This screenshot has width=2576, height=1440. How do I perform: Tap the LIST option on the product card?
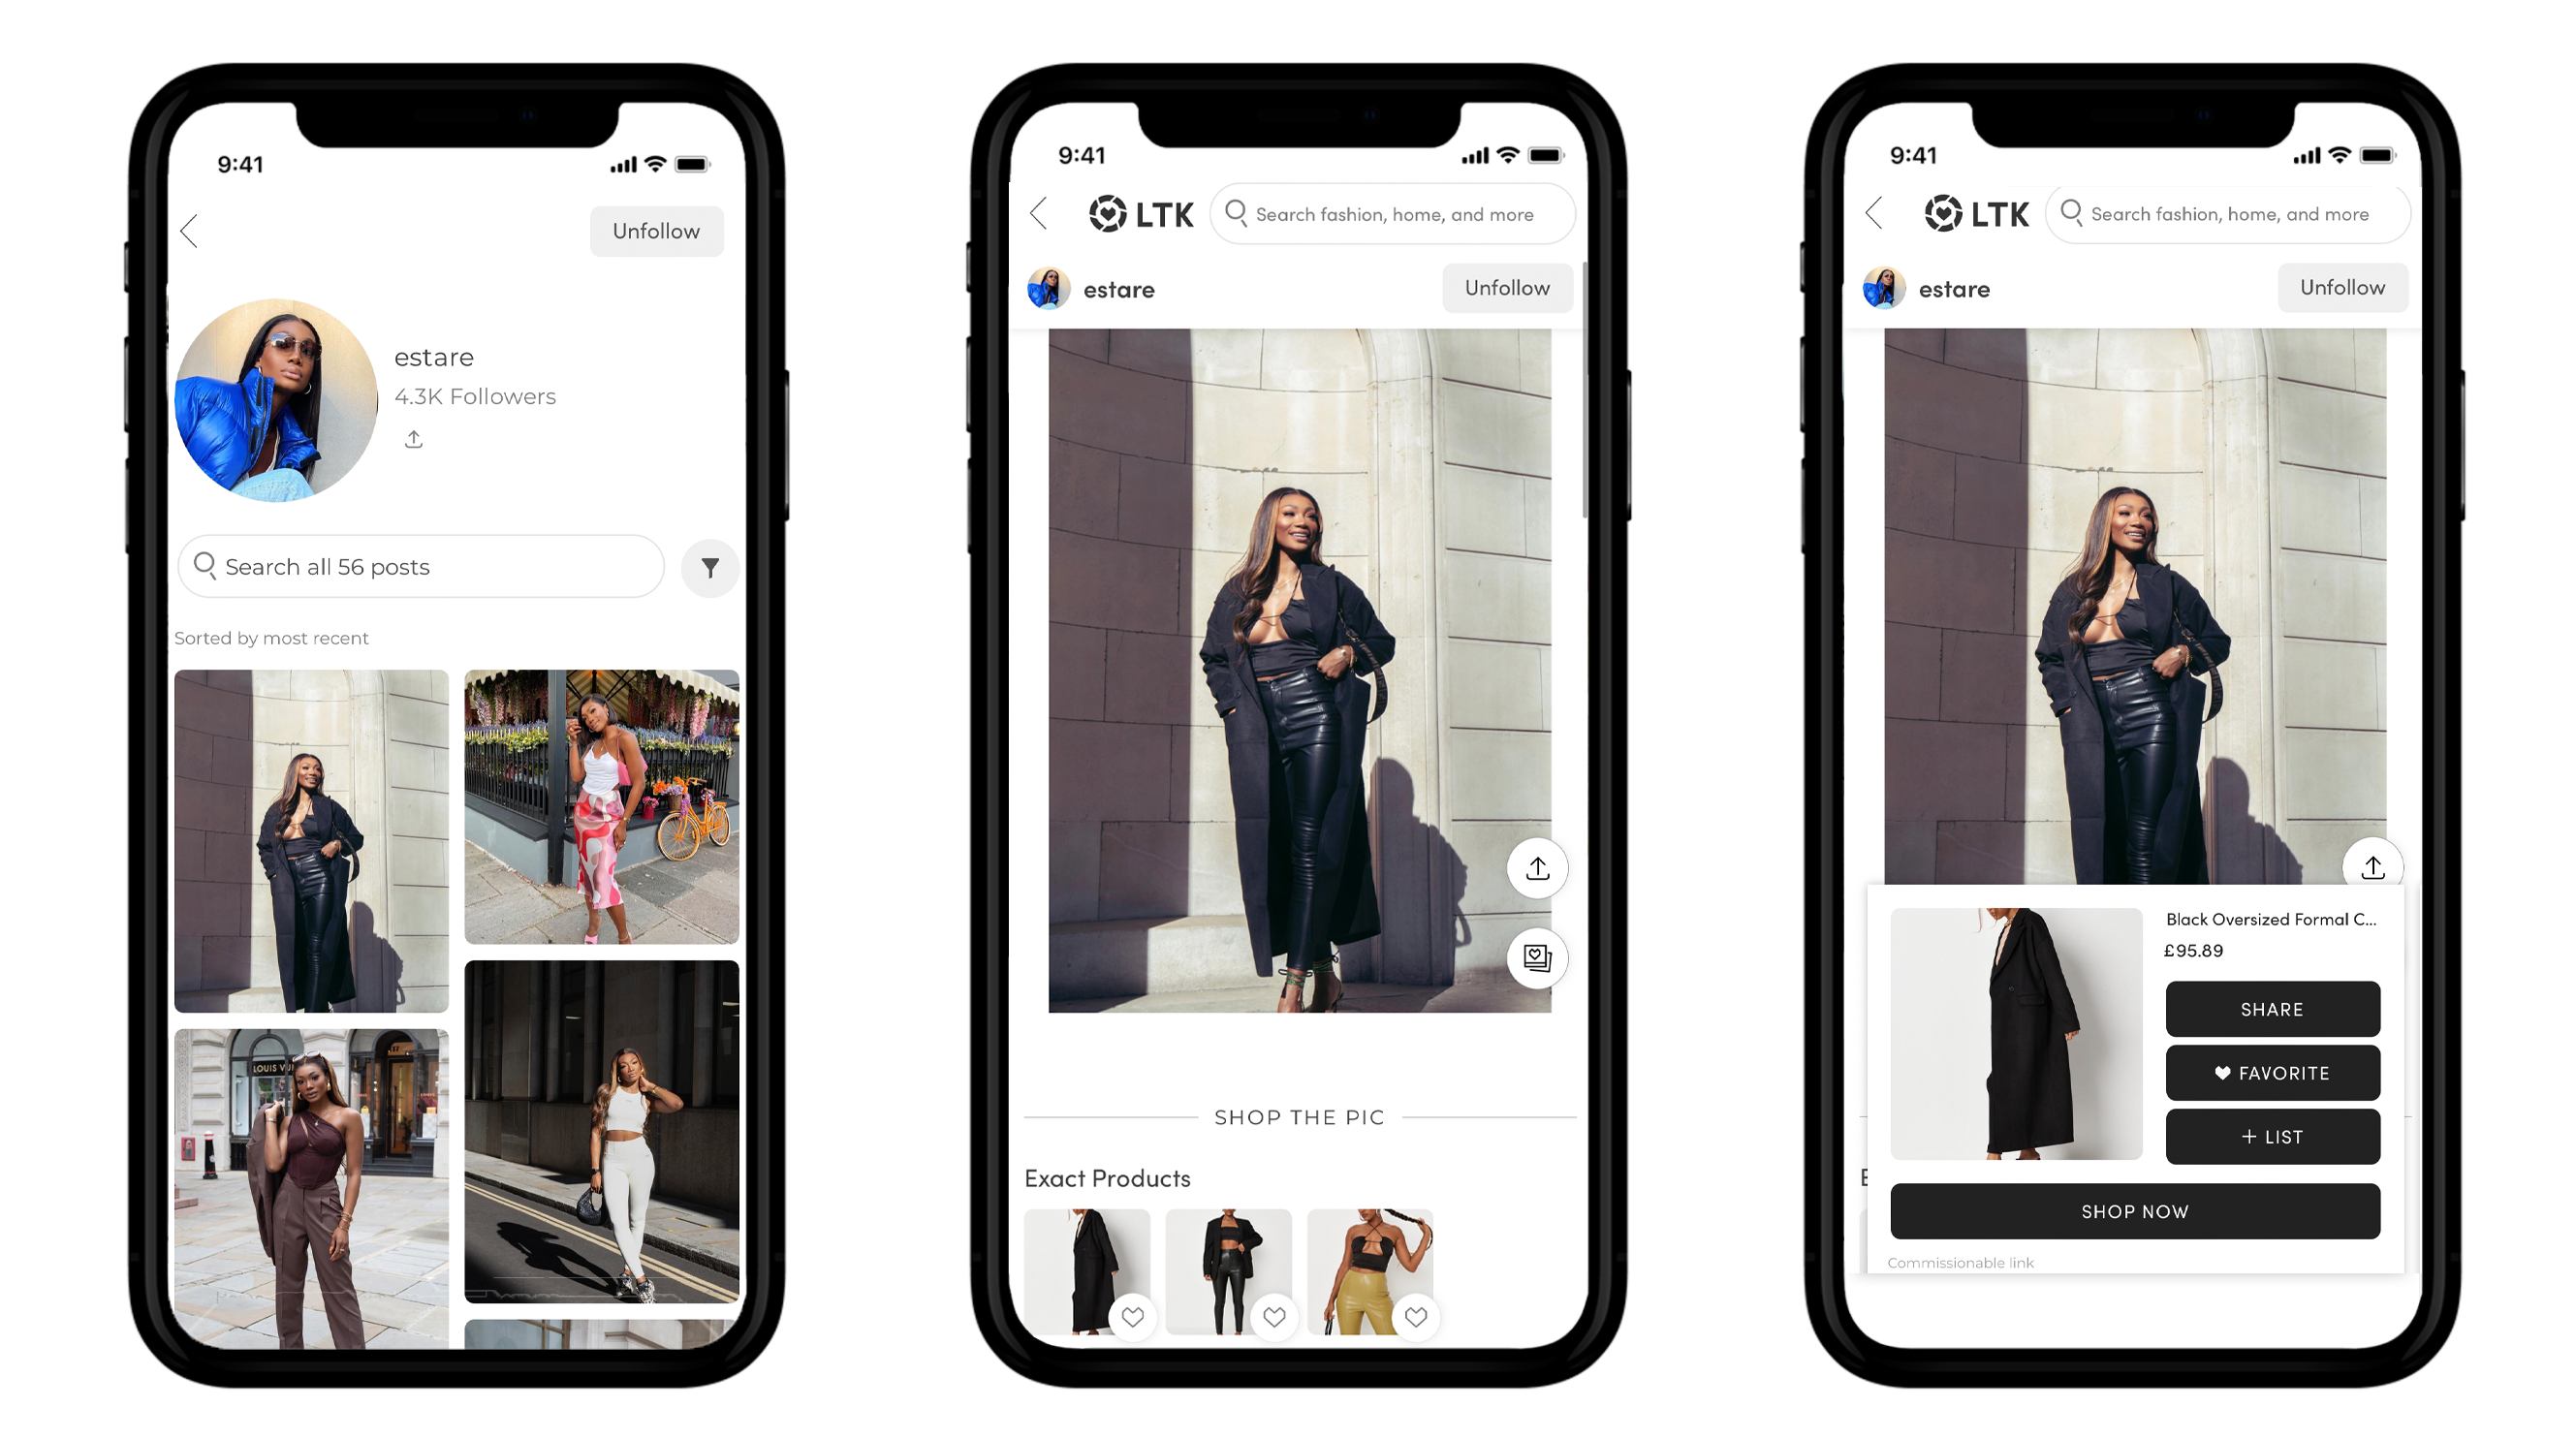[2272, 1134]
